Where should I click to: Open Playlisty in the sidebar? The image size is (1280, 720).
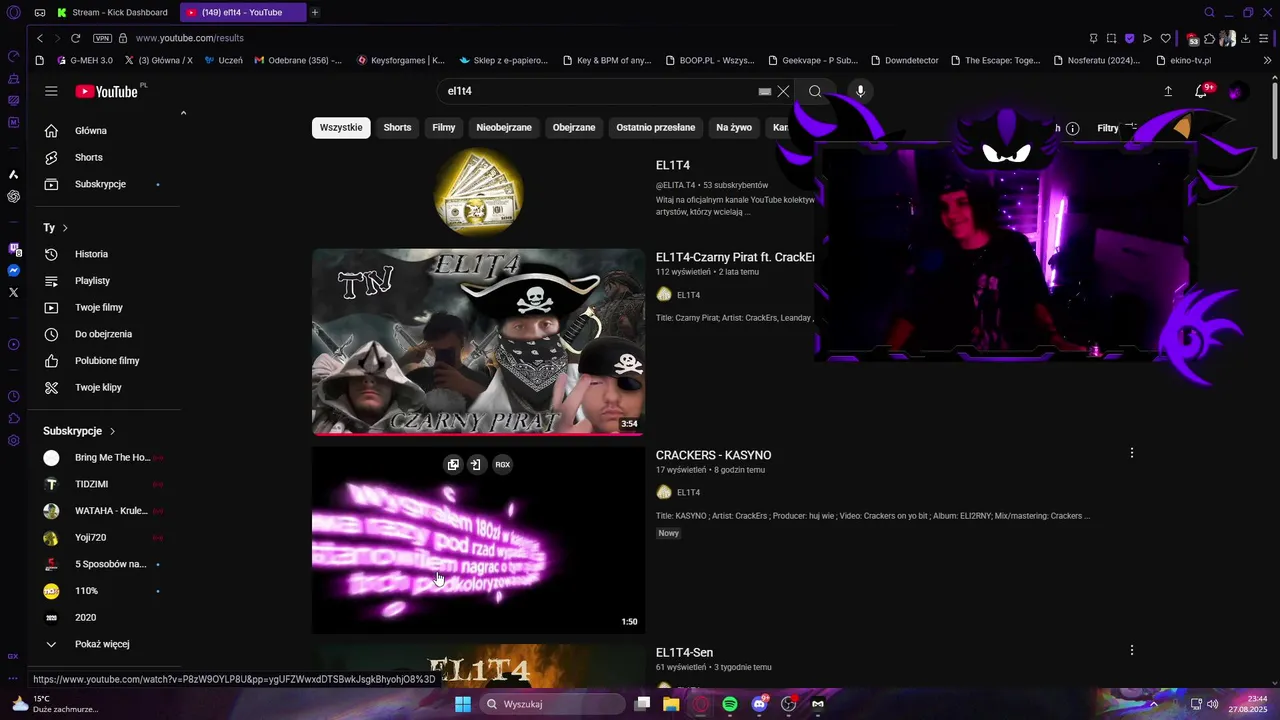104,281
